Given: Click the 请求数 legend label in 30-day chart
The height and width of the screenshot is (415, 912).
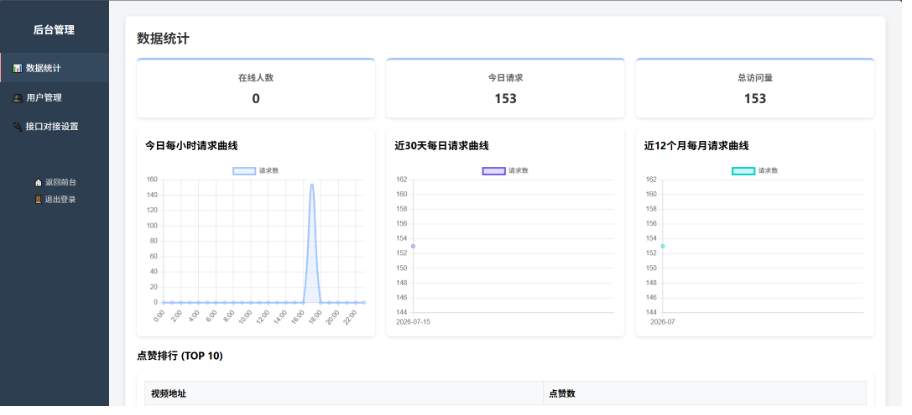Looking at the screenshot, I should [x=518, y=171].
